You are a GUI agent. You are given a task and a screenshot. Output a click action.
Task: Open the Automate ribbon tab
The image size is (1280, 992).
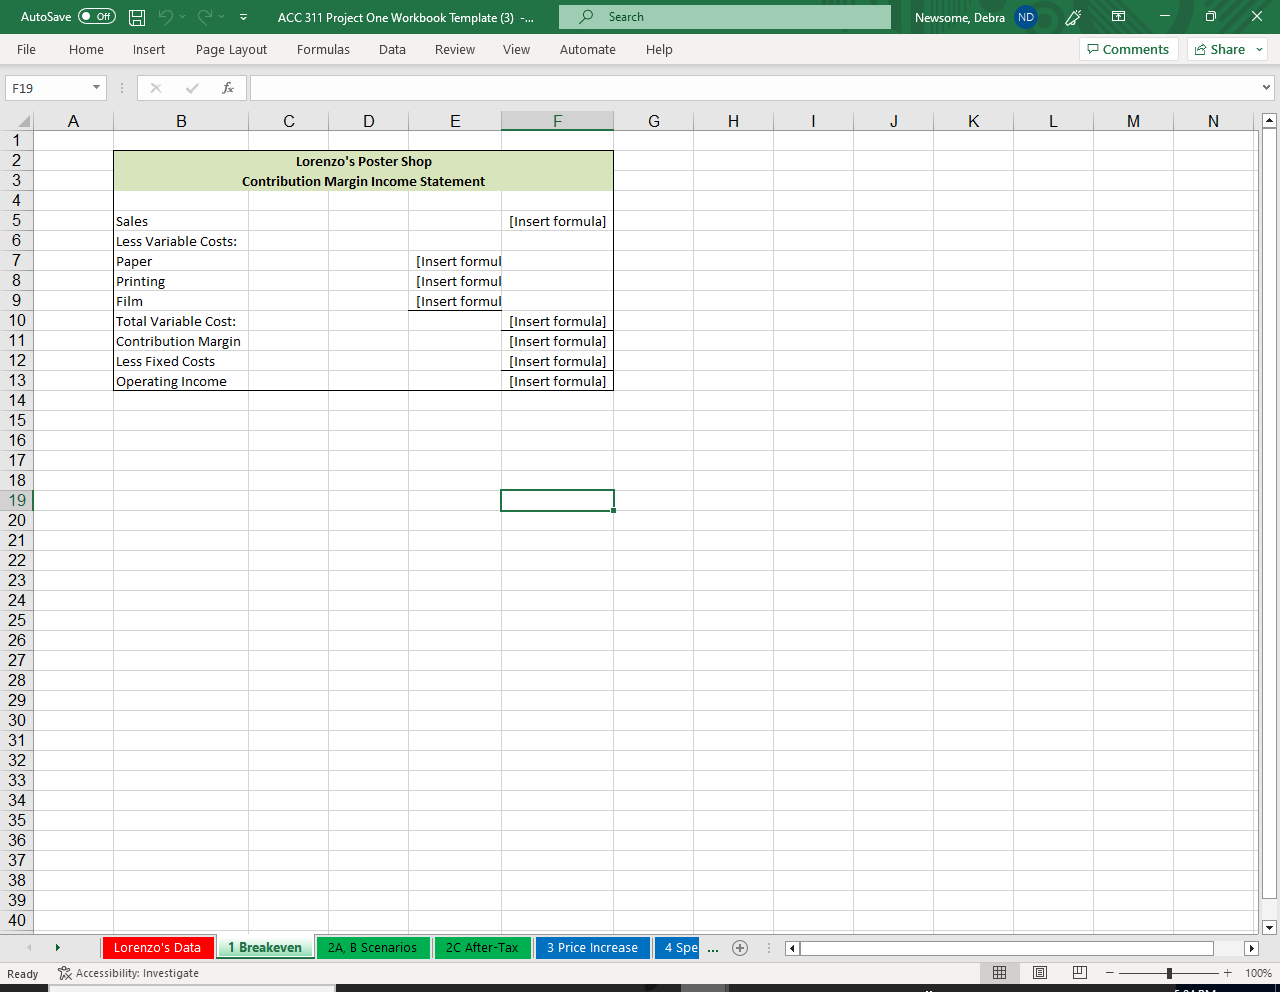(x=588, y=49)
